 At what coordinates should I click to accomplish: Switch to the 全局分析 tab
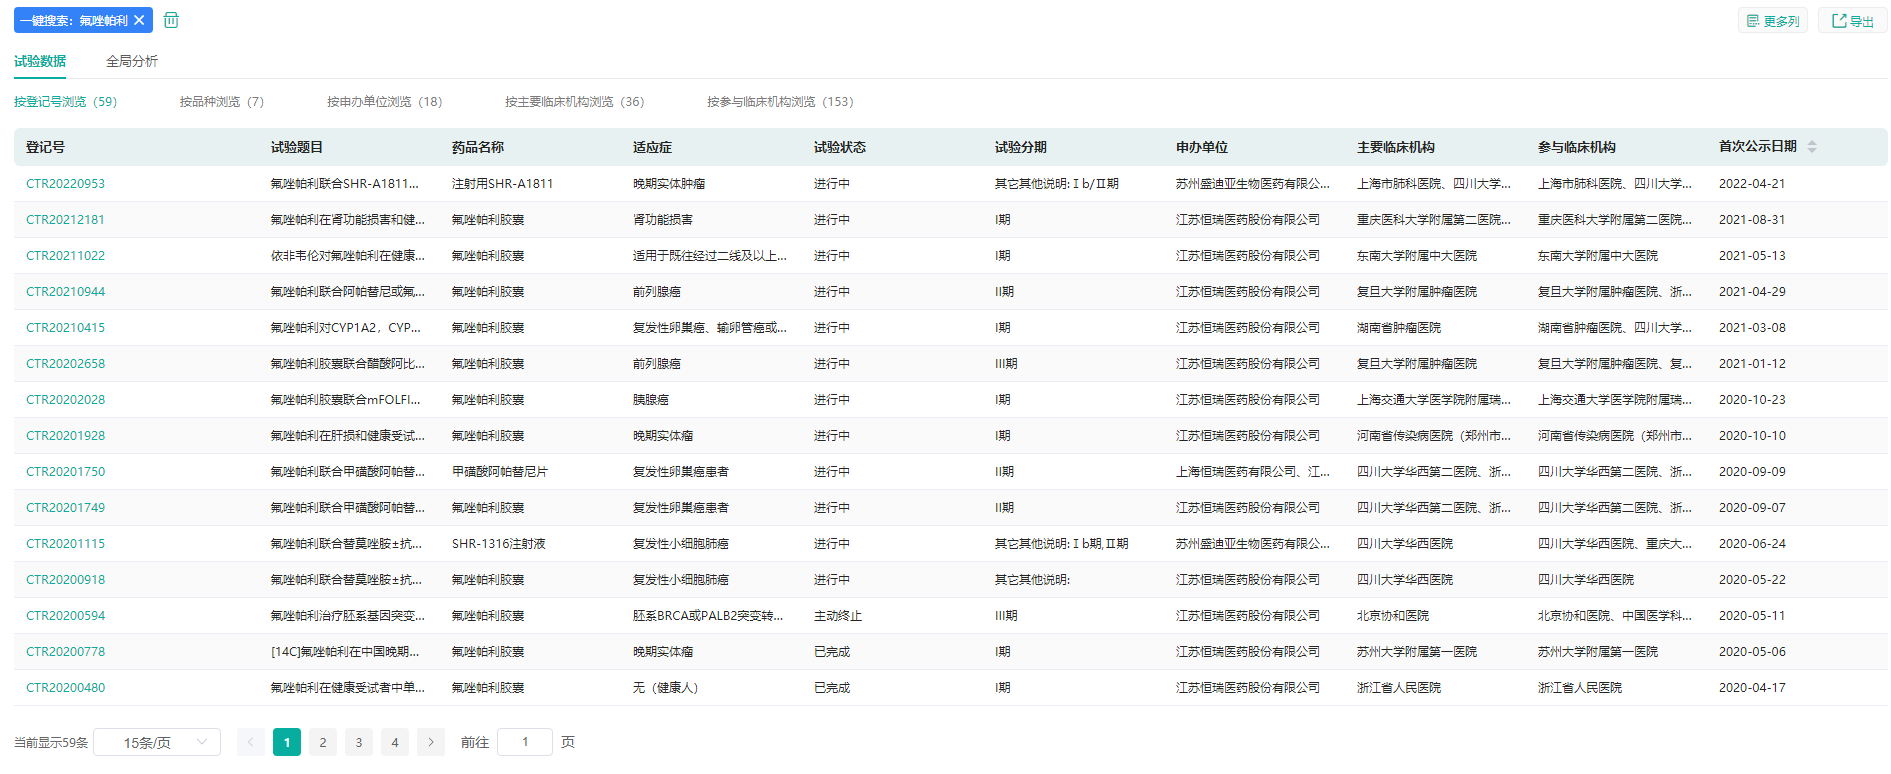coord(132,61)
